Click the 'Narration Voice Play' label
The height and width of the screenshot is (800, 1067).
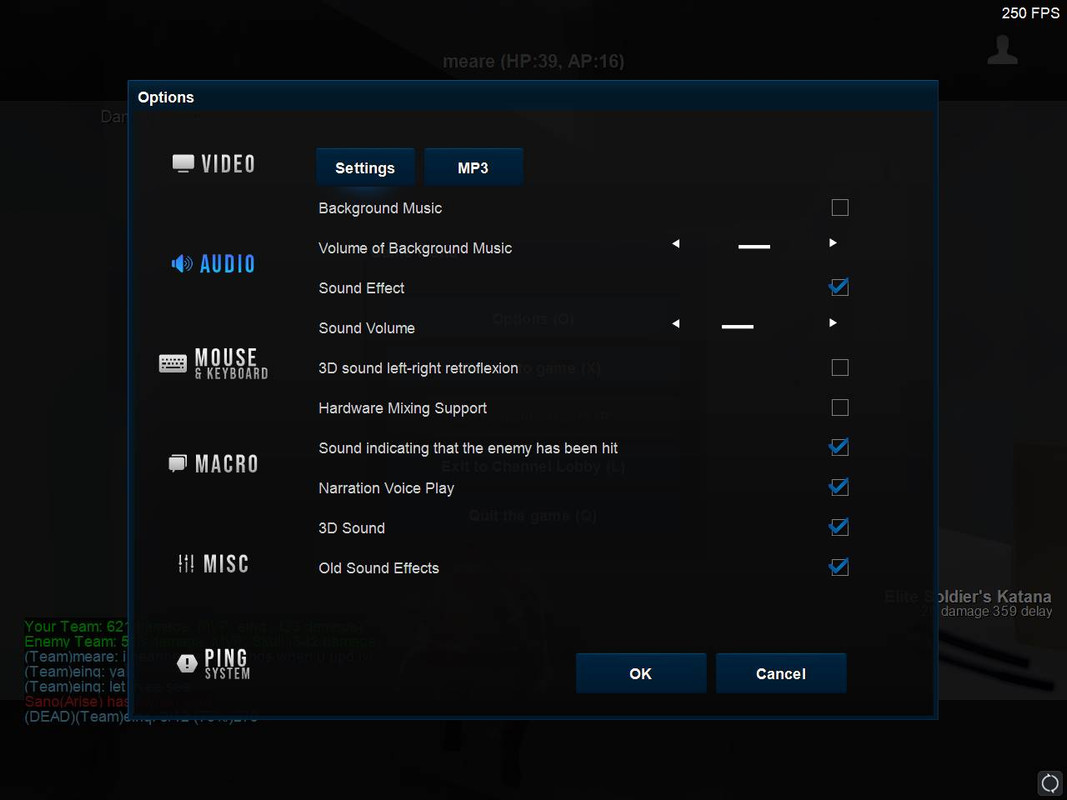[387, 488]
